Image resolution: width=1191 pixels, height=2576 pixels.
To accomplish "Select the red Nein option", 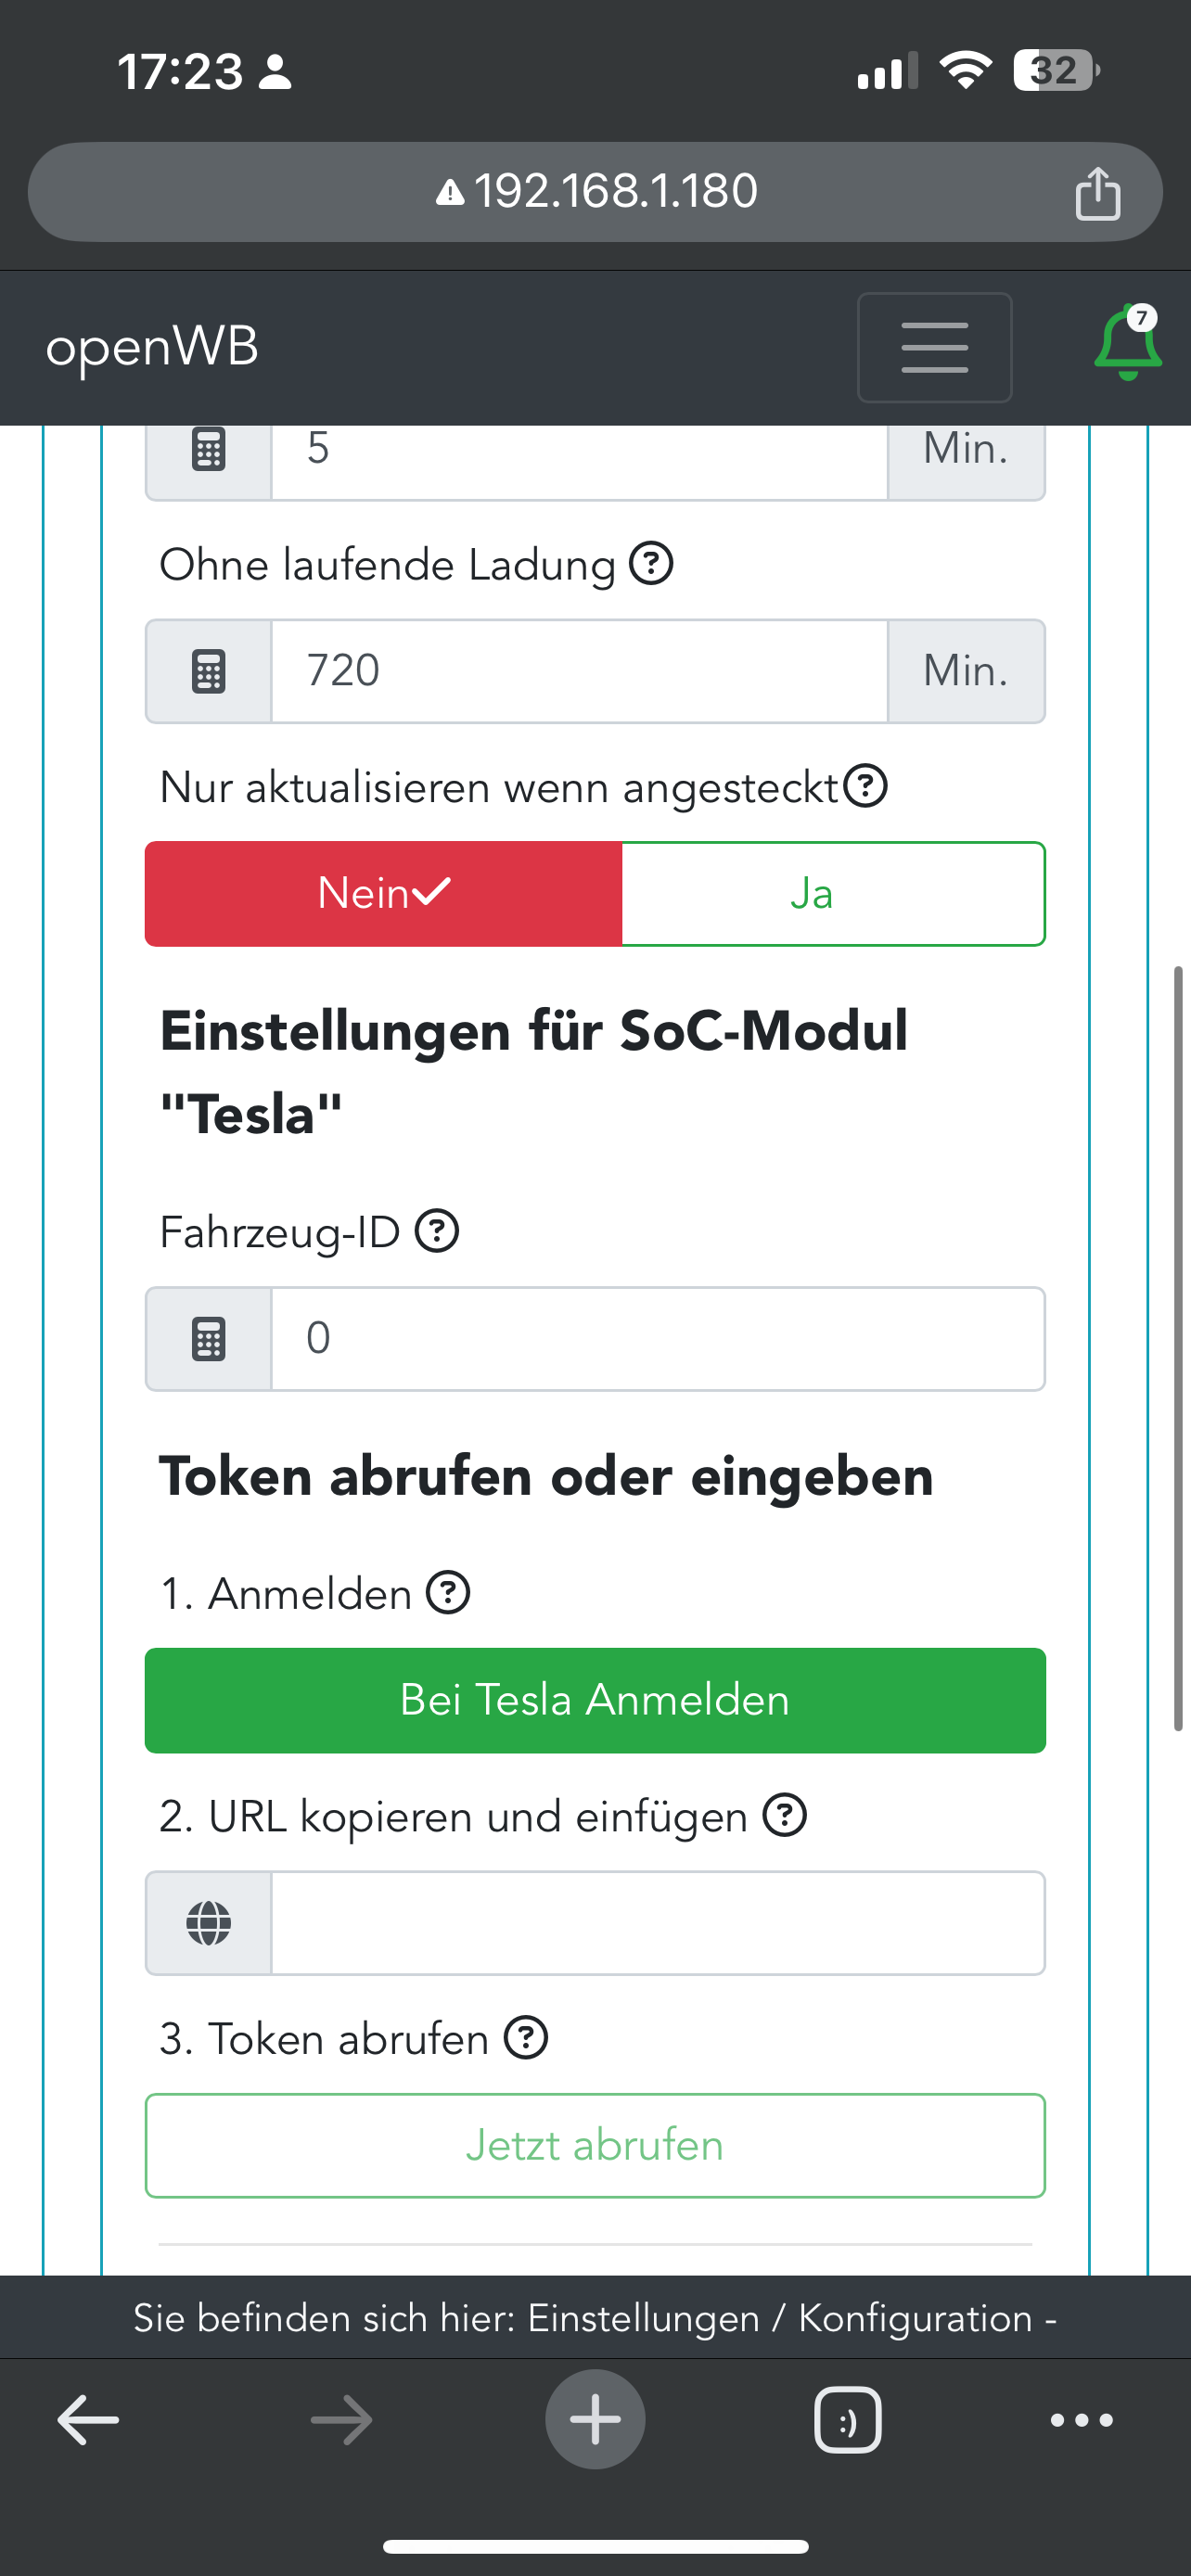I will click(384, 893).
